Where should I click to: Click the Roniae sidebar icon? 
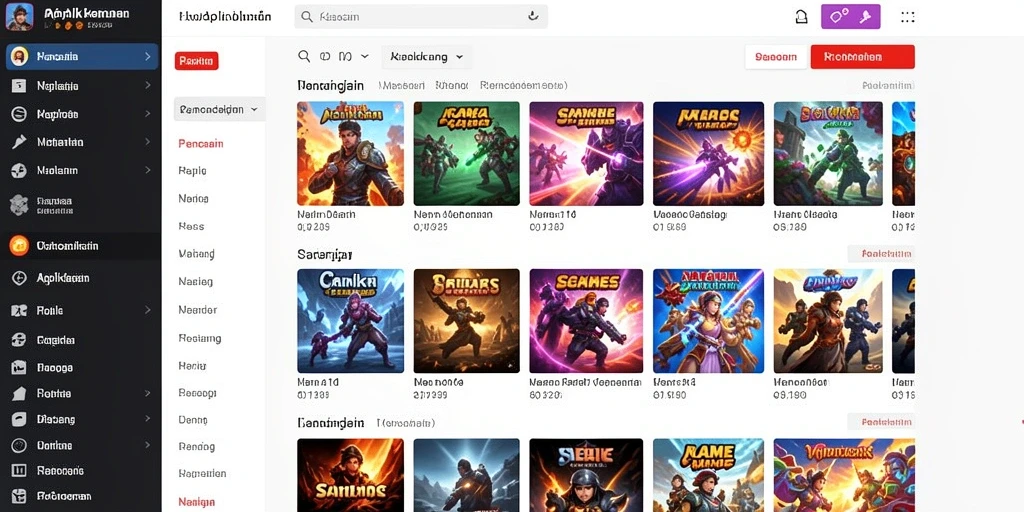tap(19, 394)
